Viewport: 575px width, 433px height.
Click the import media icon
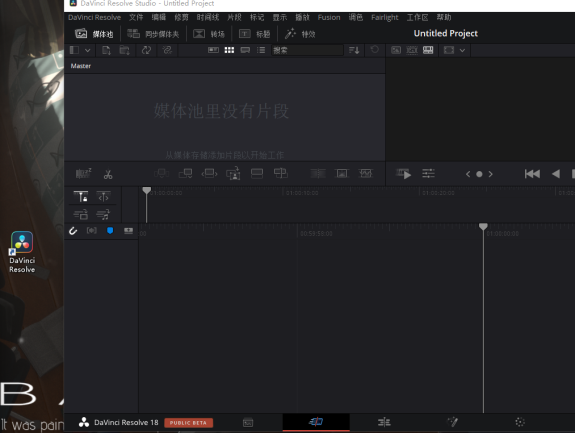[x=106, y=50]
